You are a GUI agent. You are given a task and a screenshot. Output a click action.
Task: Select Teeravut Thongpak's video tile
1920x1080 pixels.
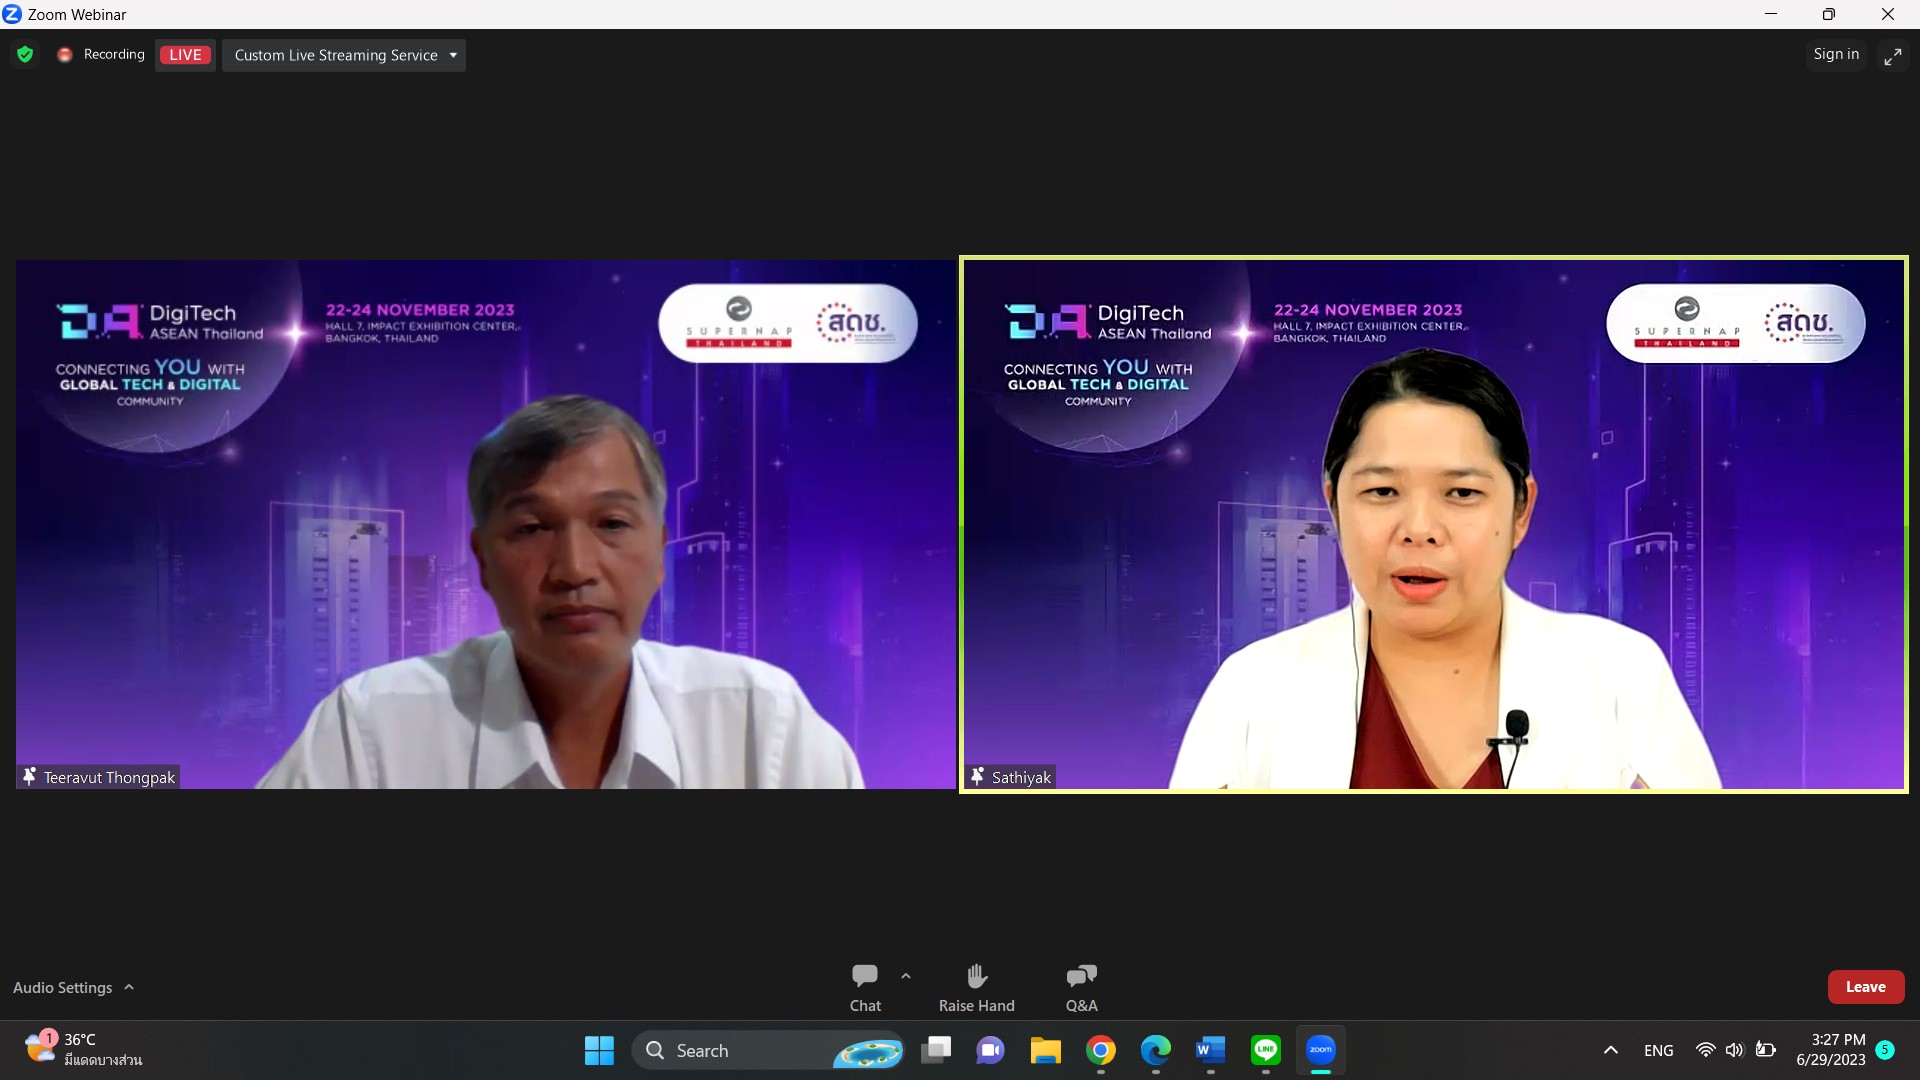click(x=485, y=525)
